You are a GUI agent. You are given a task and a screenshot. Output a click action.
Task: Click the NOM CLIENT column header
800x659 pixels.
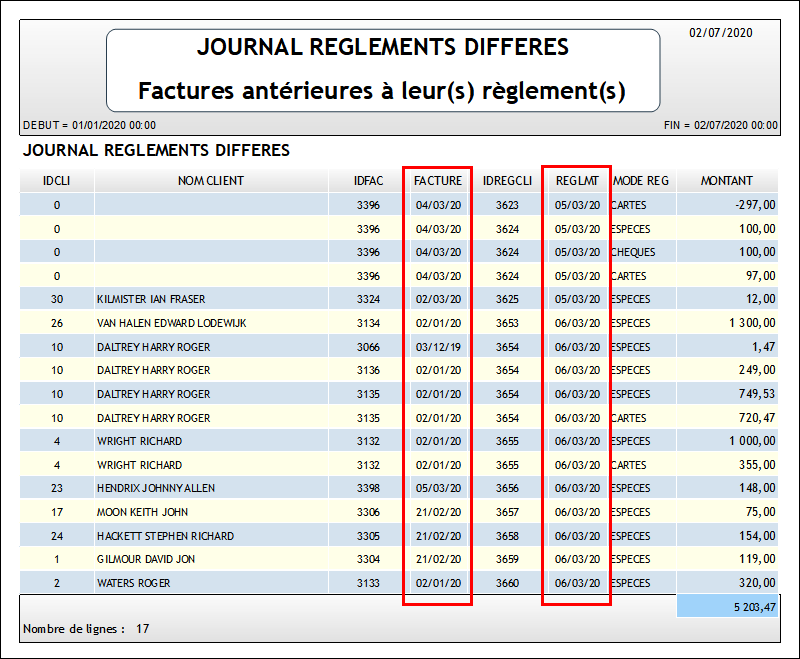211,181
